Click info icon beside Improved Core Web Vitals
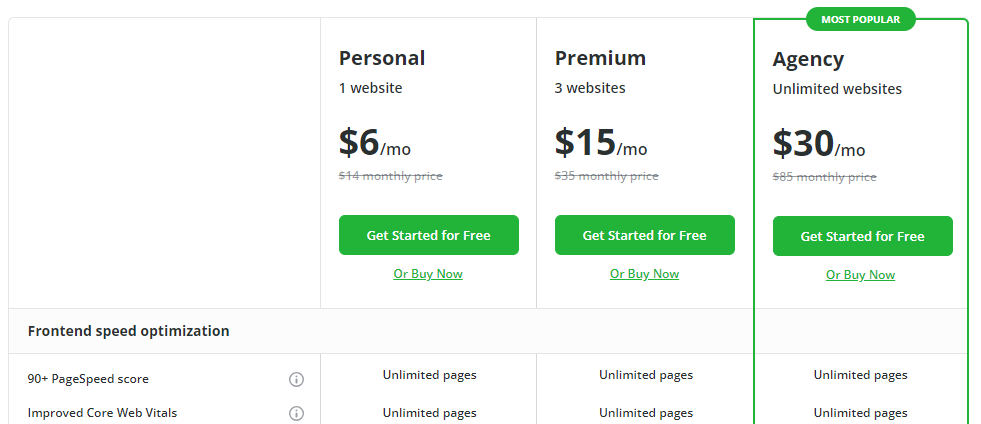Screen dimensions: 981x424 [x=297, y=413]
